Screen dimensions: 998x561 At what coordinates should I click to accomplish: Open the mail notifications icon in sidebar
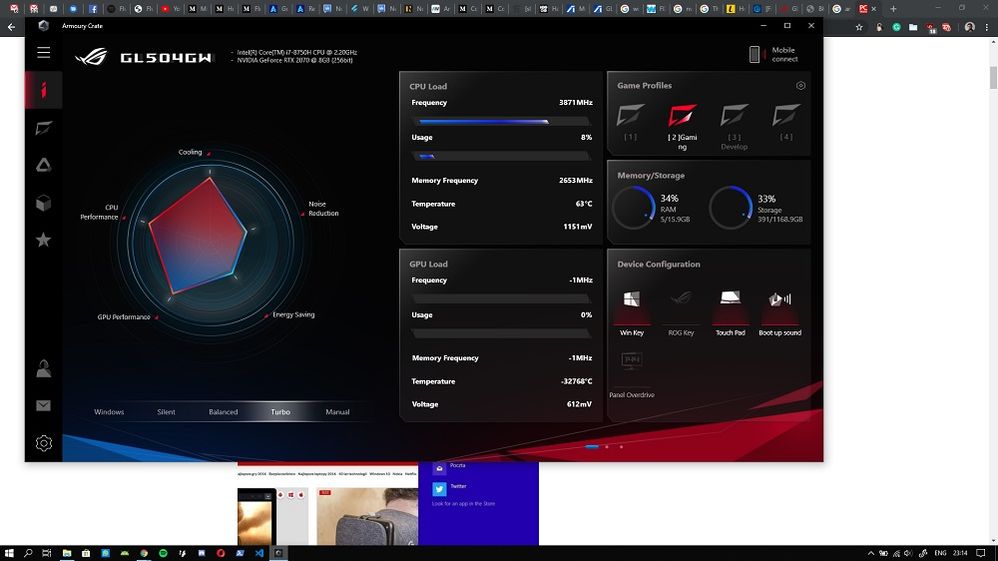(43, 406)
